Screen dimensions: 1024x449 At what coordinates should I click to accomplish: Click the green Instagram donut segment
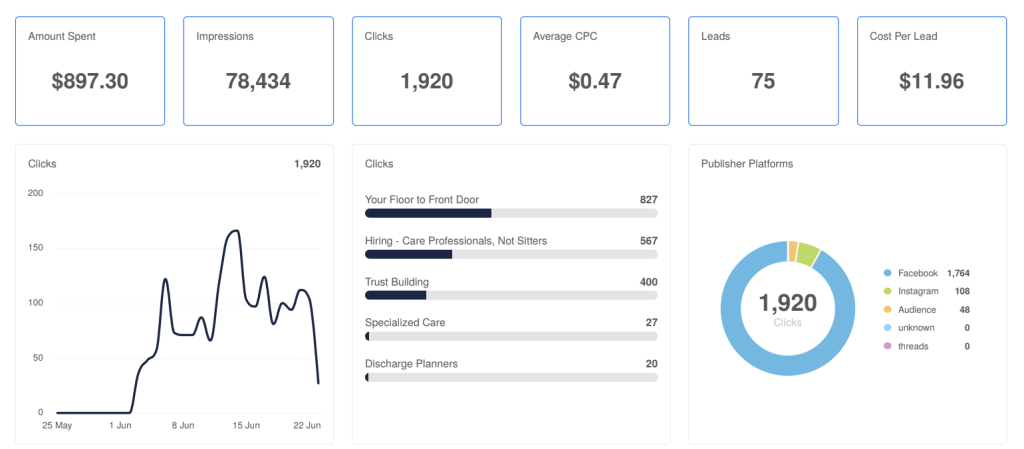coord(808,253)
